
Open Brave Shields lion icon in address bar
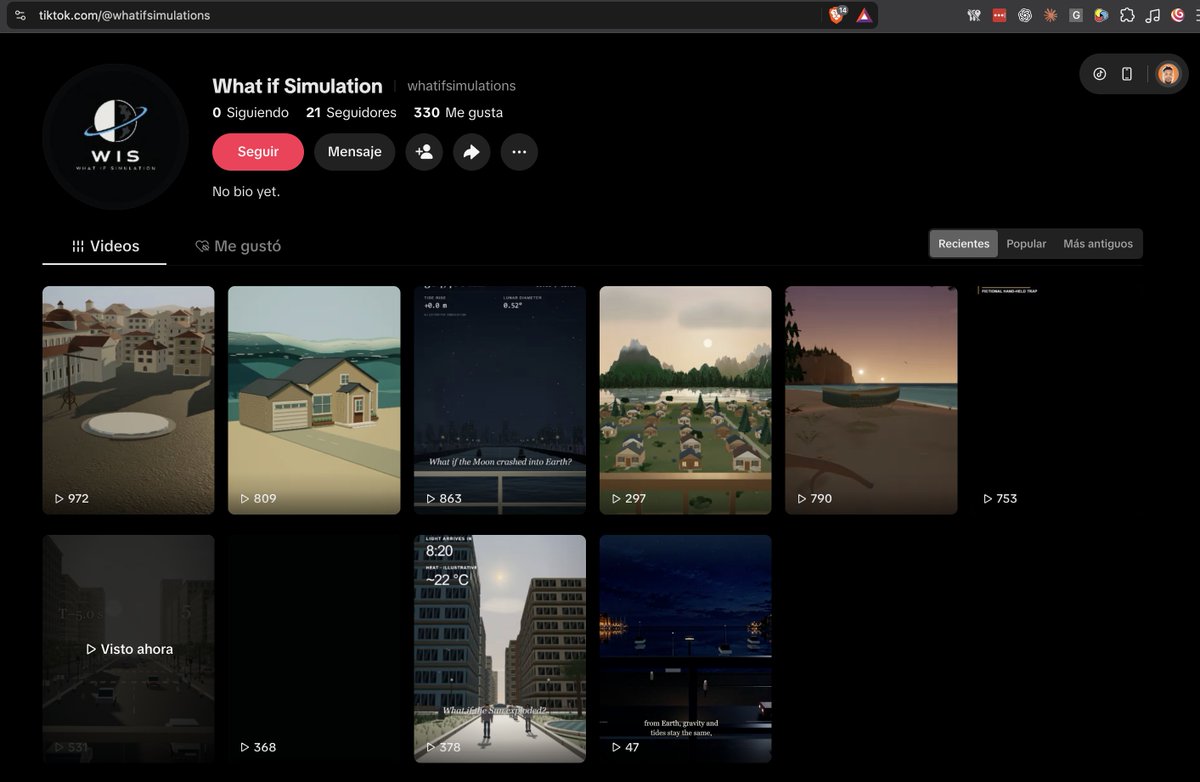(x=837, y=15)
